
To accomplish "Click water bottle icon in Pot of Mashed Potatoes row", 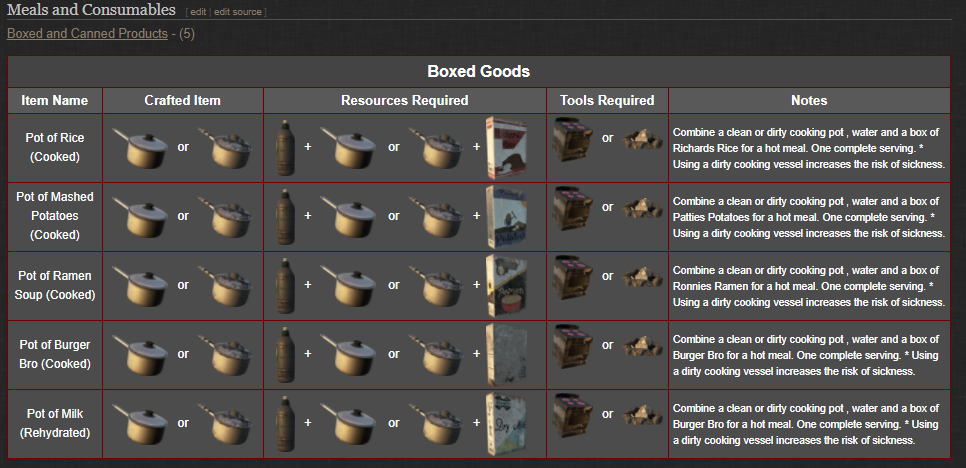I will [285, 217].
